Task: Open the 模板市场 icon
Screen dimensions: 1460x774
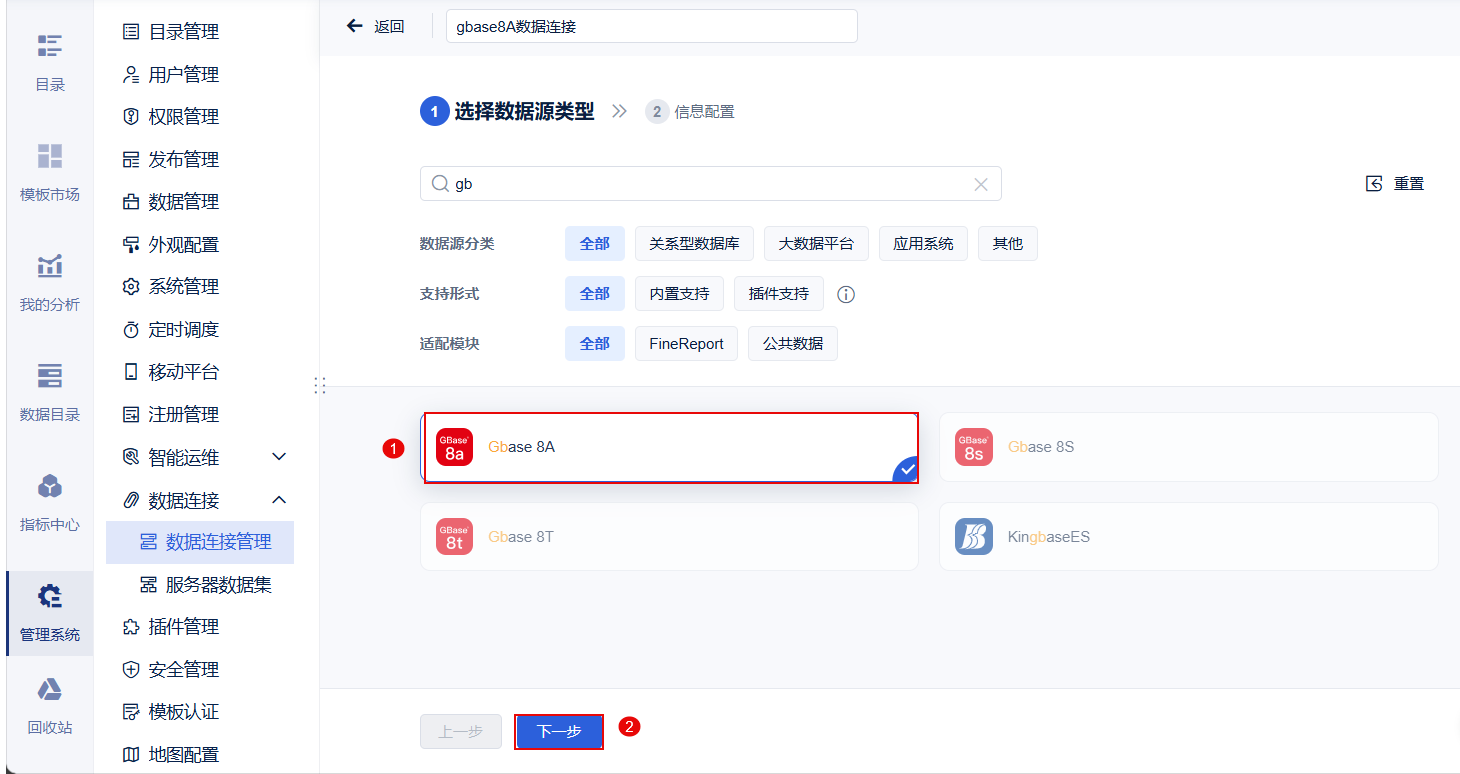Action: click(50, 156)
